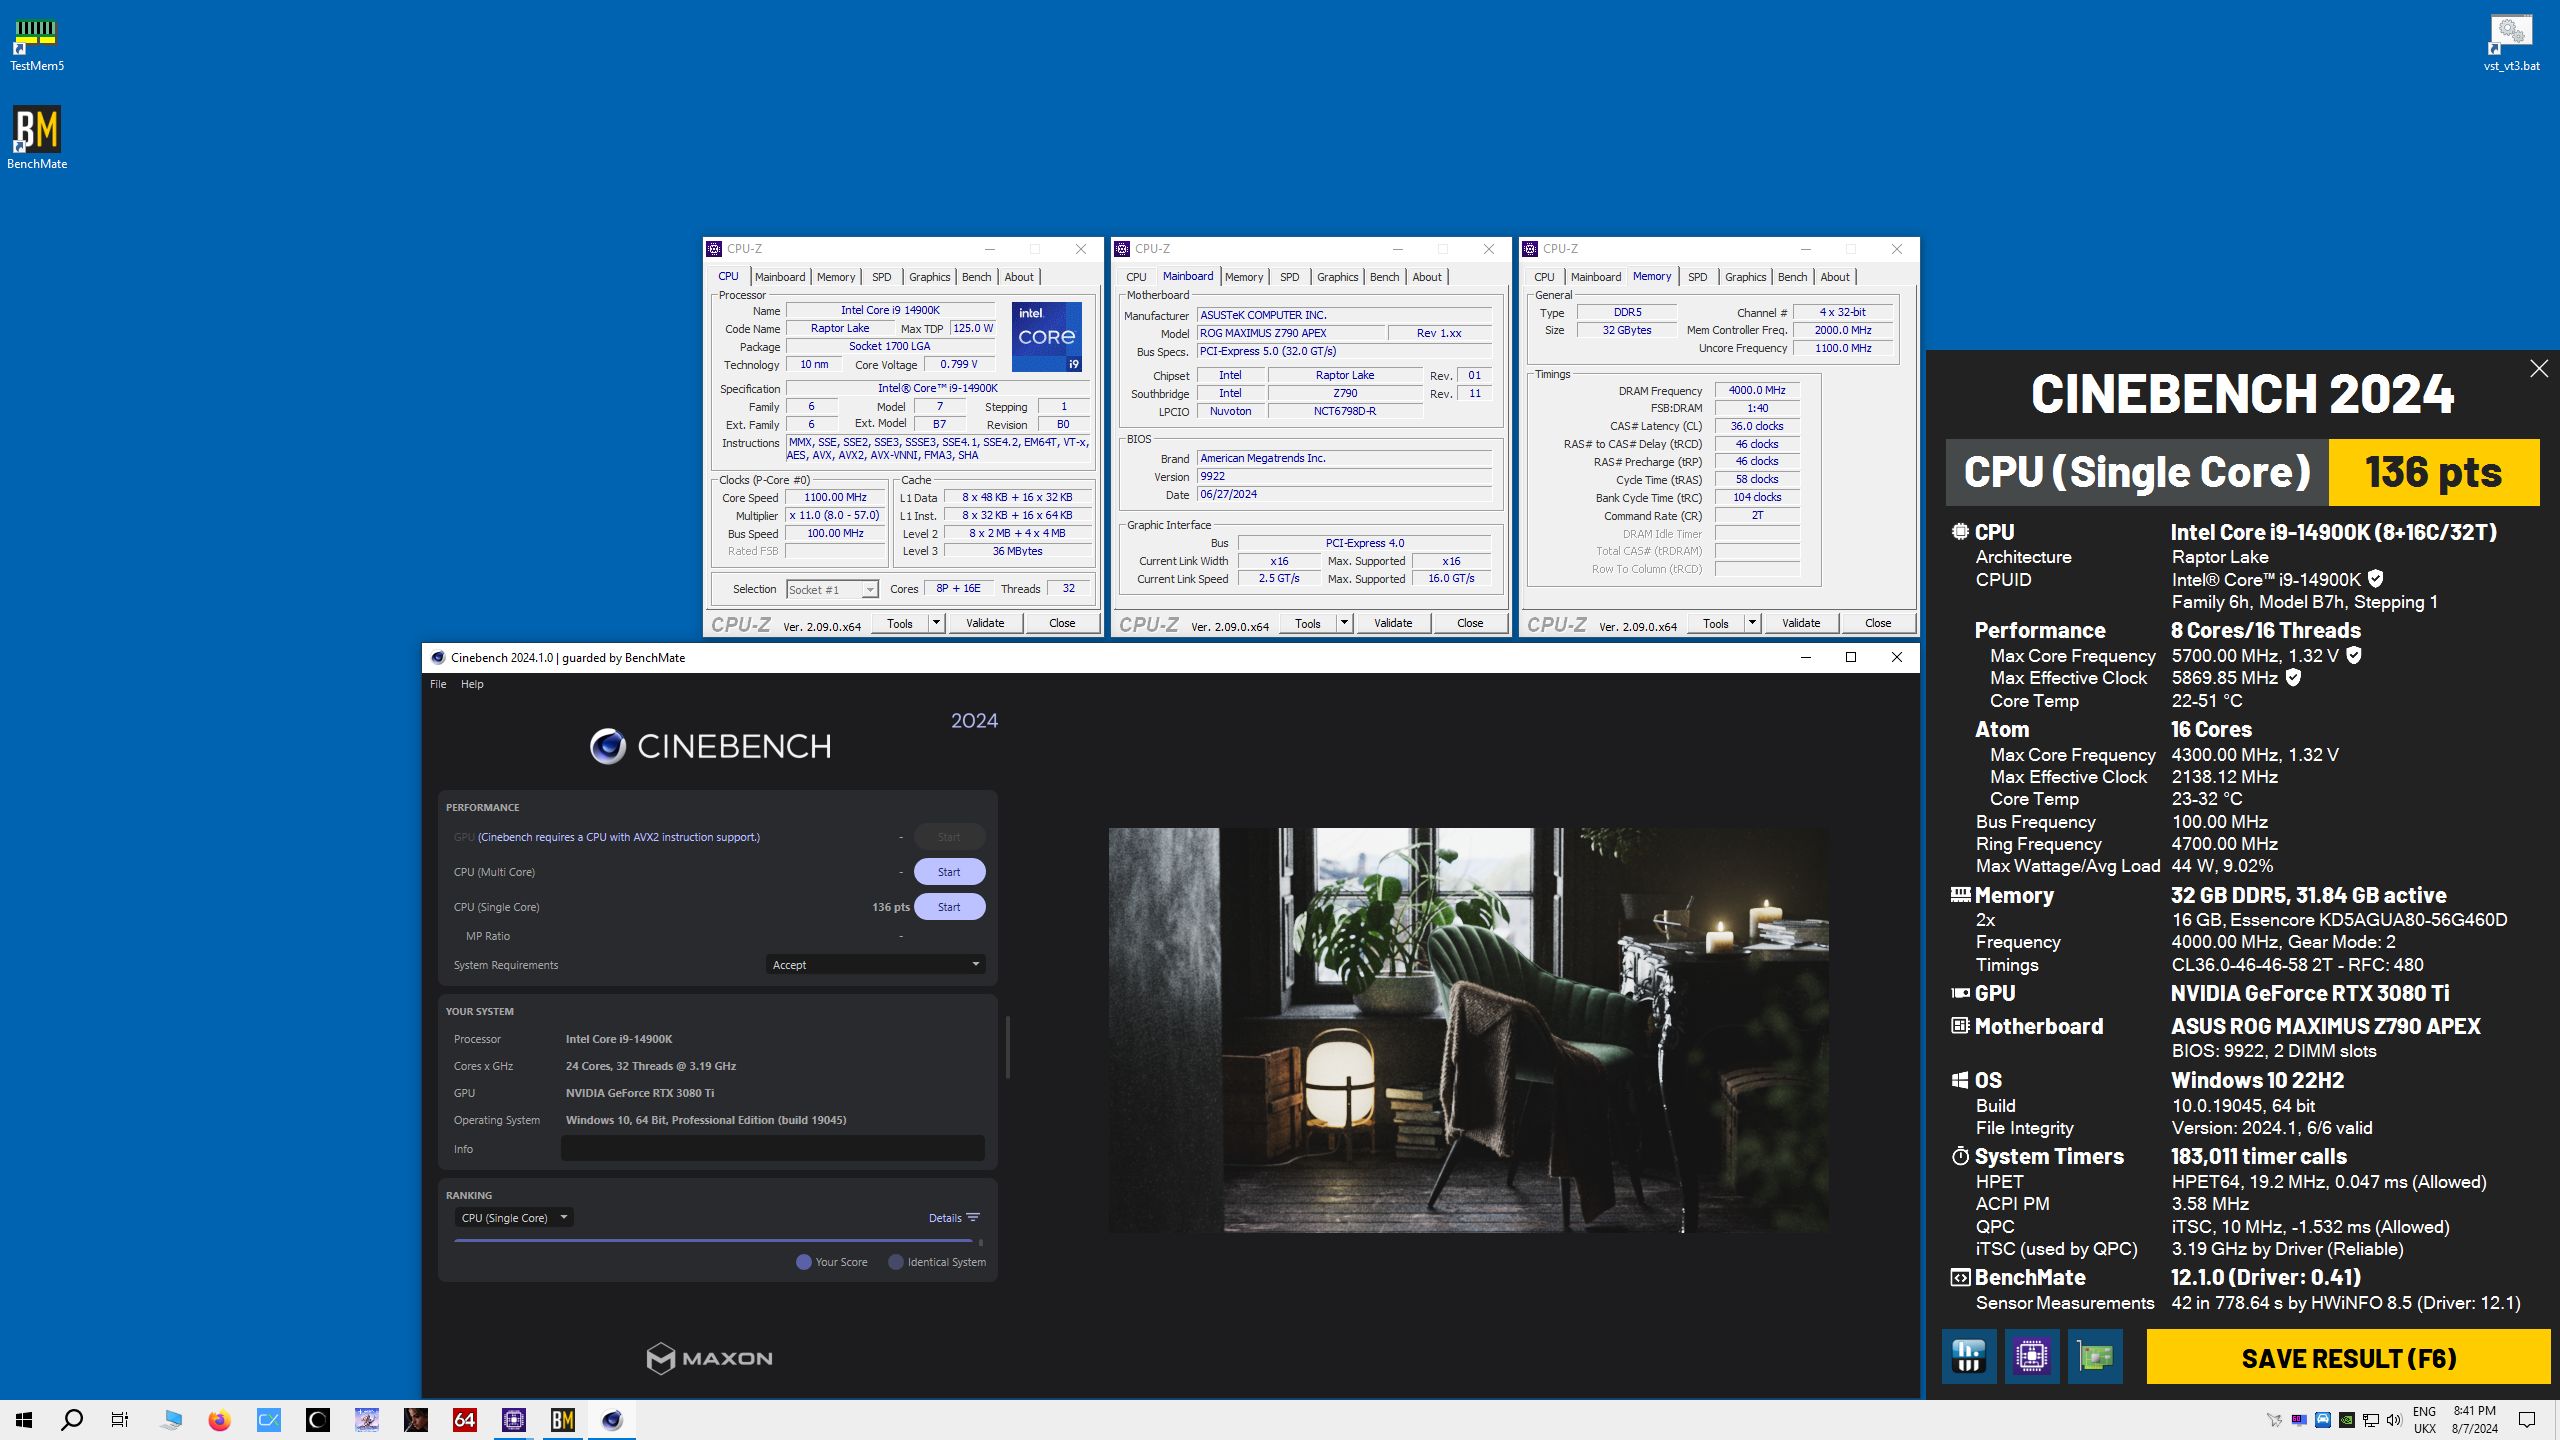Open the Windows Start menu
The image size is (2560, 1440).
click(x=24, y=1419)
